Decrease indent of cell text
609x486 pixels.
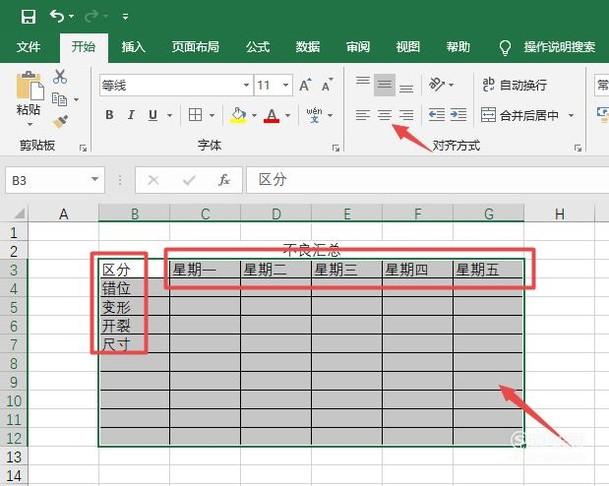point(437,115)
